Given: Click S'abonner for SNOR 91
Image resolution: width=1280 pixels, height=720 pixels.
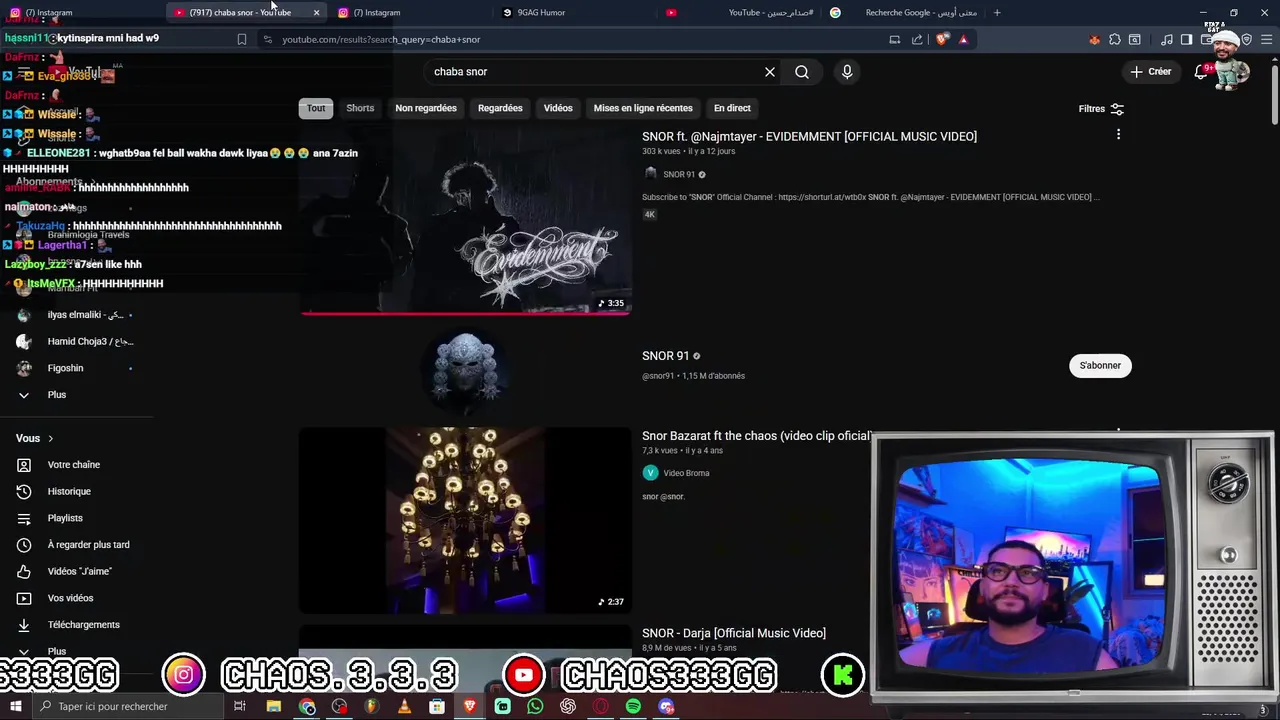Looking at the screenshot, I should [x=1100, y=365].
